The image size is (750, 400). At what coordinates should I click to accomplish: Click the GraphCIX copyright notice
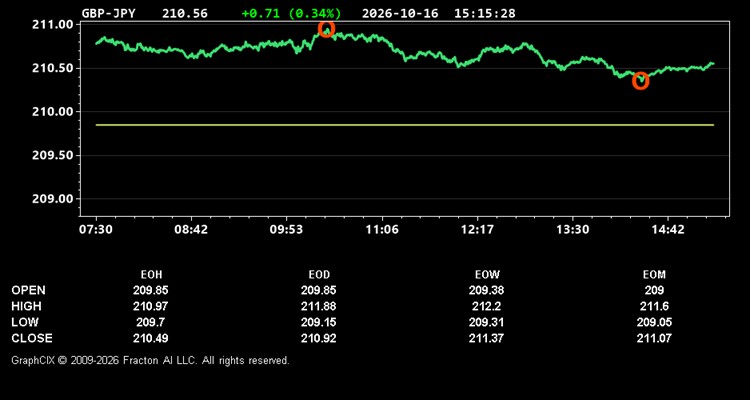click(x=150, y=360)
